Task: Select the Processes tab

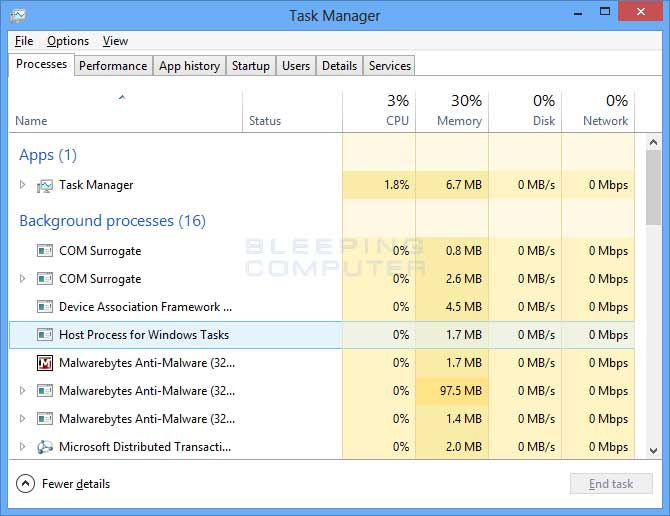Action: click(x=41, y=64)
